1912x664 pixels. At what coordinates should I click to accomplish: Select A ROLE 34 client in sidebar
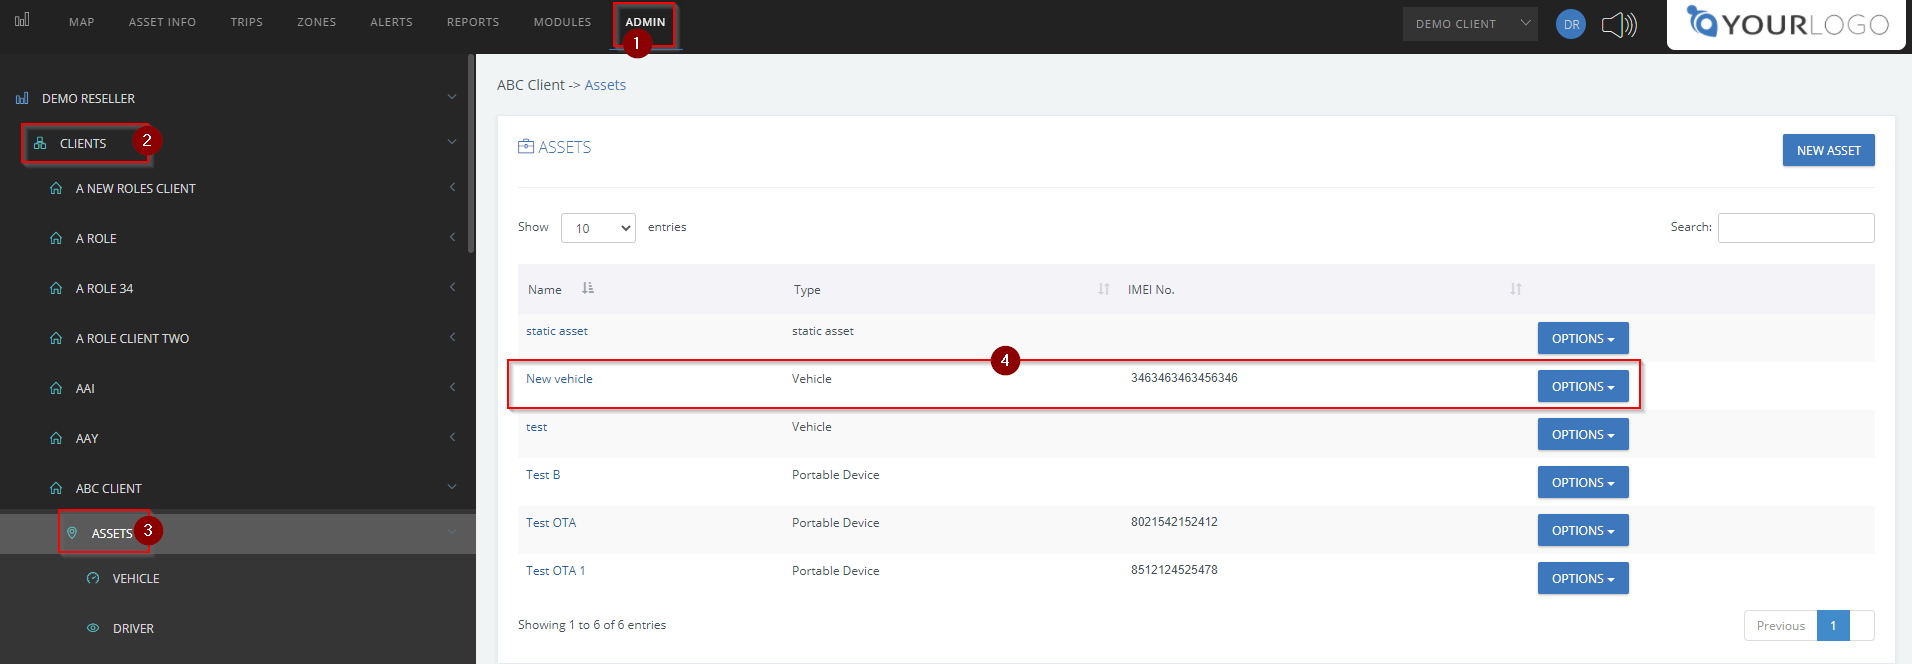coord(104,288)
